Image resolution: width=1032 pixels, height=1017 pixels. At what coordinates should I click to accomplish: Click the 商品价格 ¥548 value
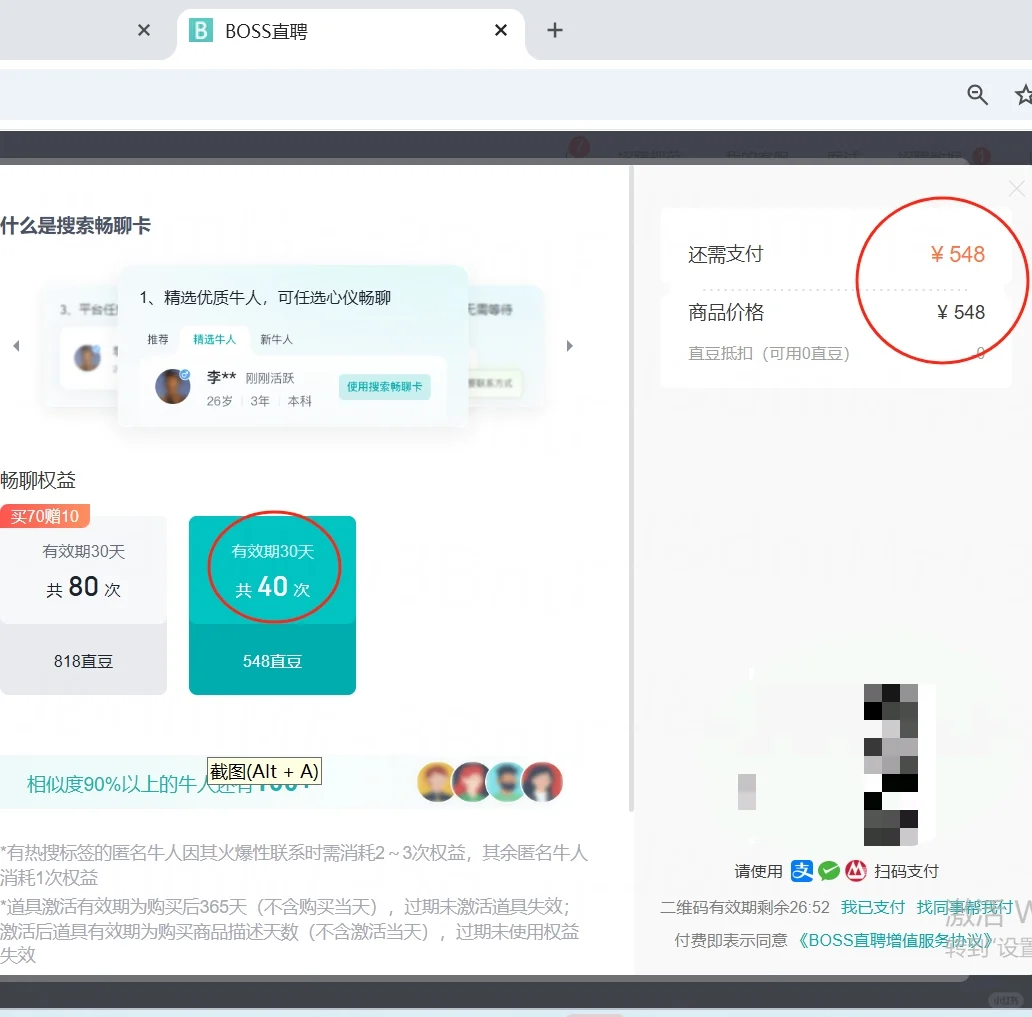click(x=961, y=312)
